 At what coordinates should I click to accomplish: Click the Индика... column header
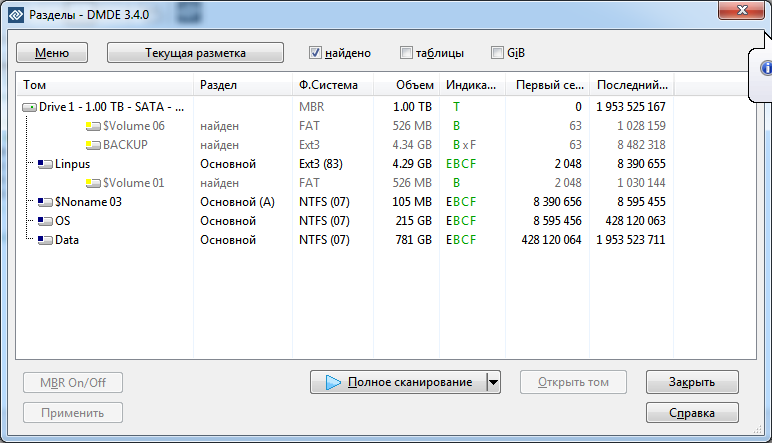pos(471,85)
